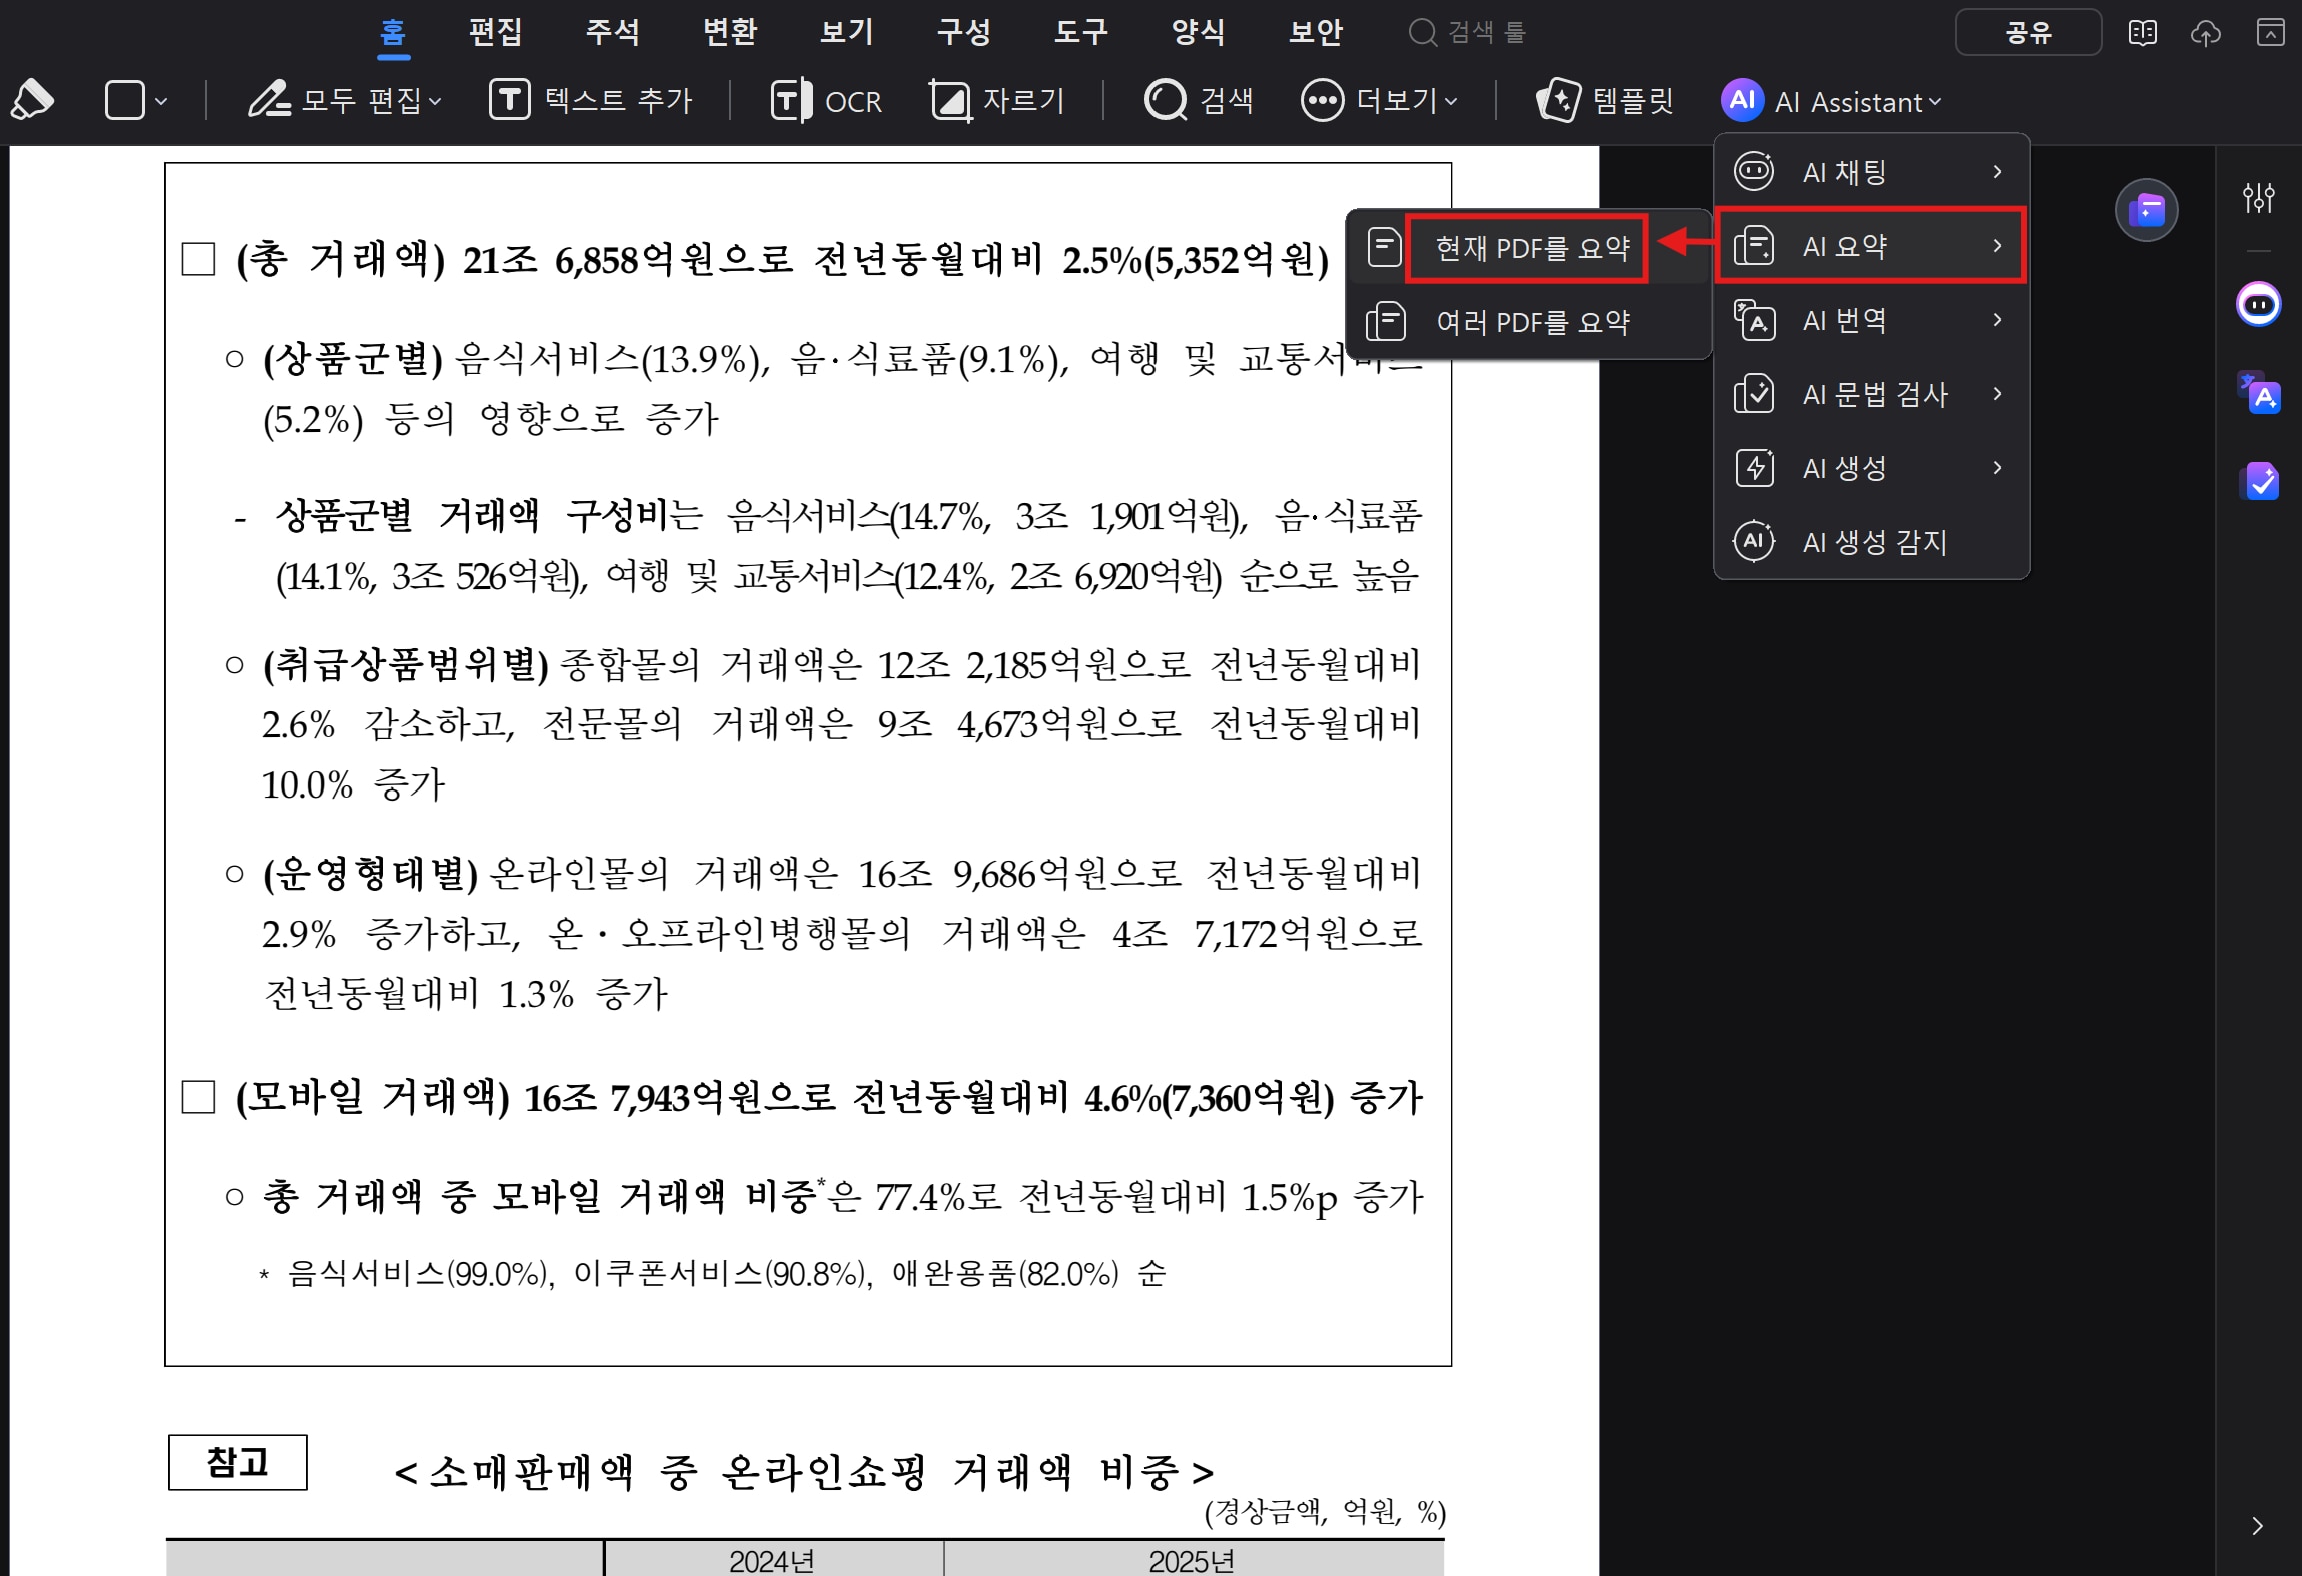Click the purple floating card icon
Viewport: 2302px width, 1576px height.
2146,210
